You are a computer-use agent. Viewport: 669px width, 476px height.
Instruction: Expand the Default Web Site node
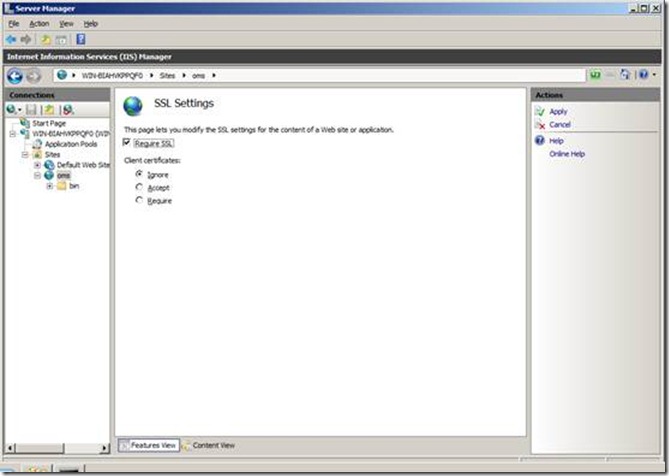point(38,165)
